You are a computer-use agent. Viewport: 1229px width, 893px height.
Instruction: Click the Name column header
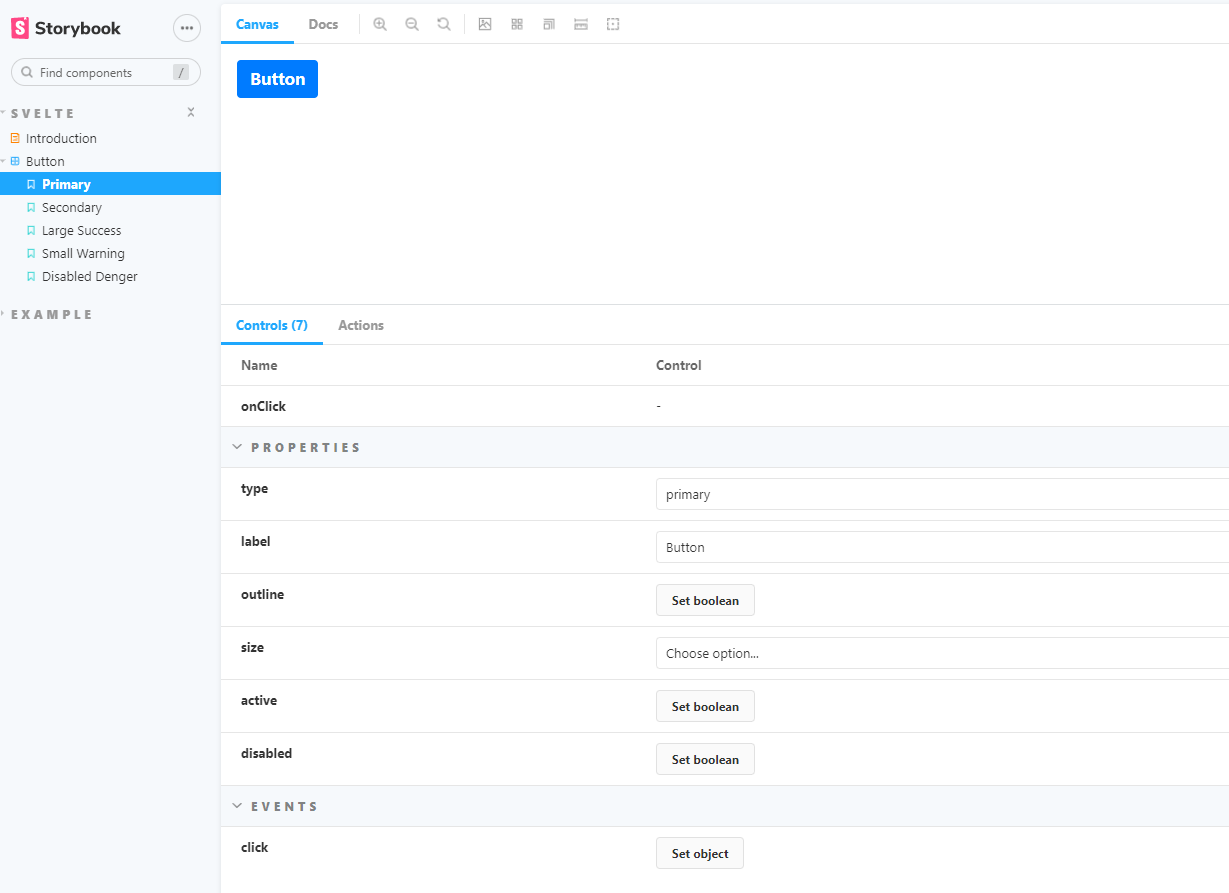(259, 365)
